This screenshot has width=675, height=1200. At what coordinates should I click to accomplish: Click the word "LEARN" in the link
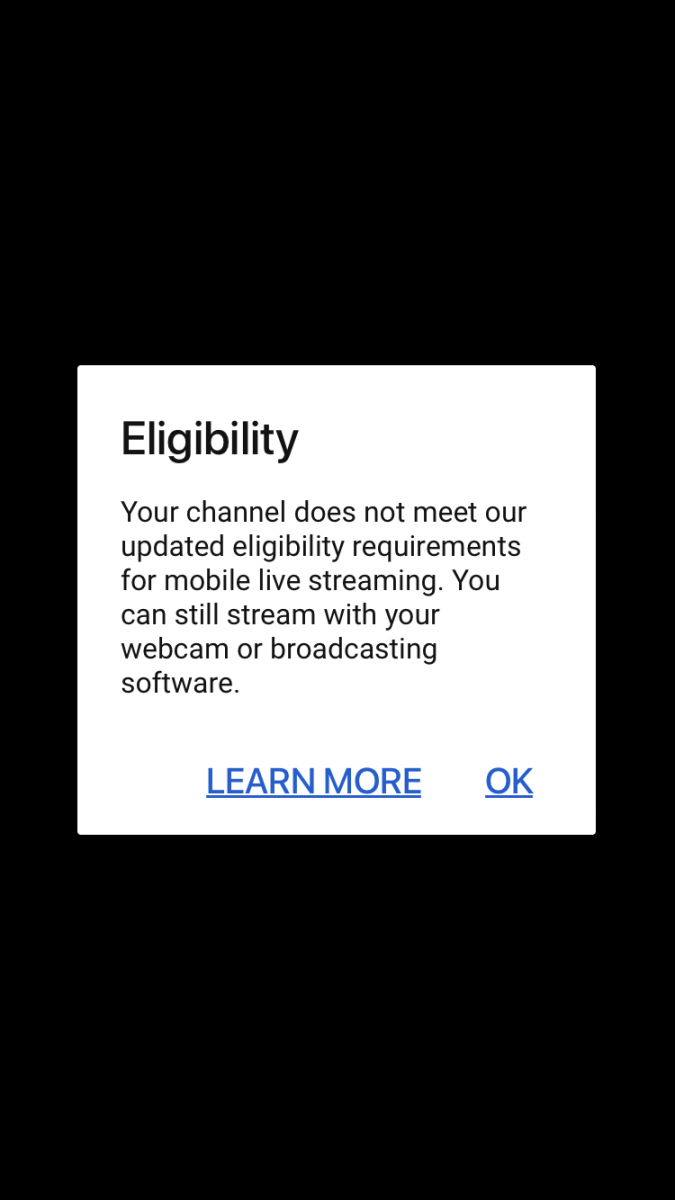(261, 781)
